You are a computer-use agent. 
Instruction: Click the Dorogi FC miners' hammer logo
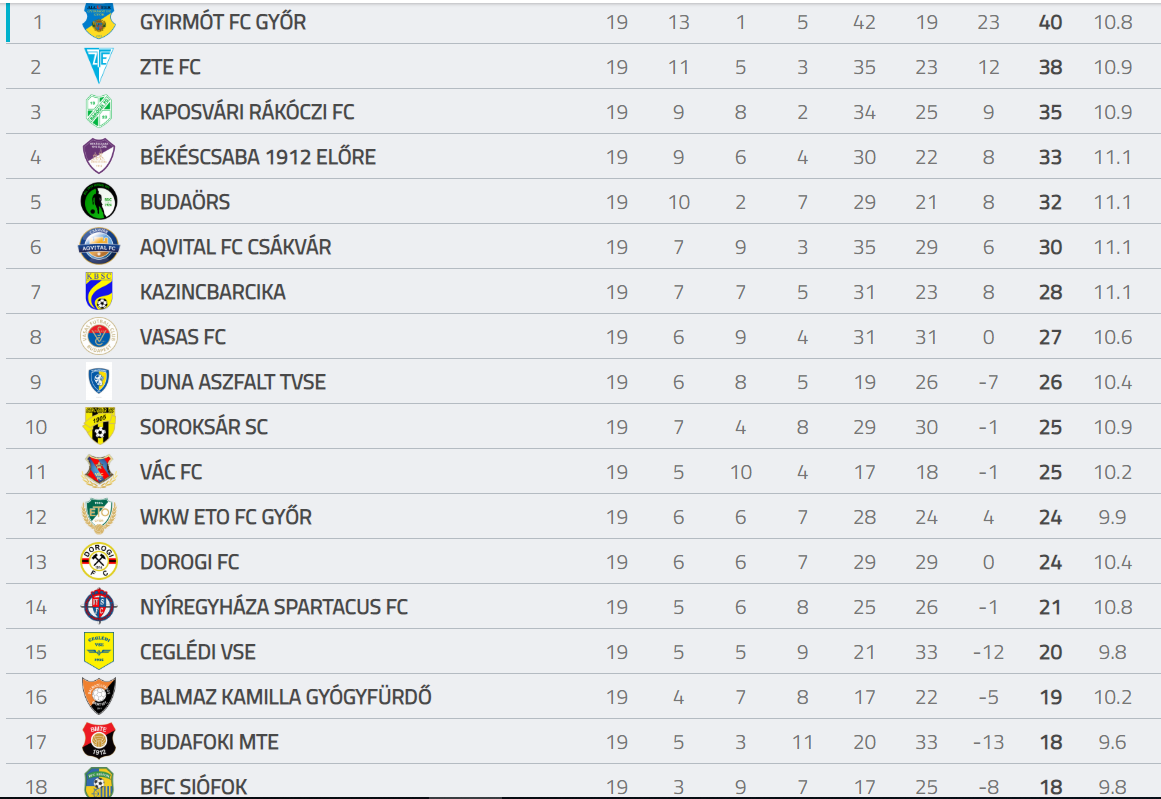point(98,561)
